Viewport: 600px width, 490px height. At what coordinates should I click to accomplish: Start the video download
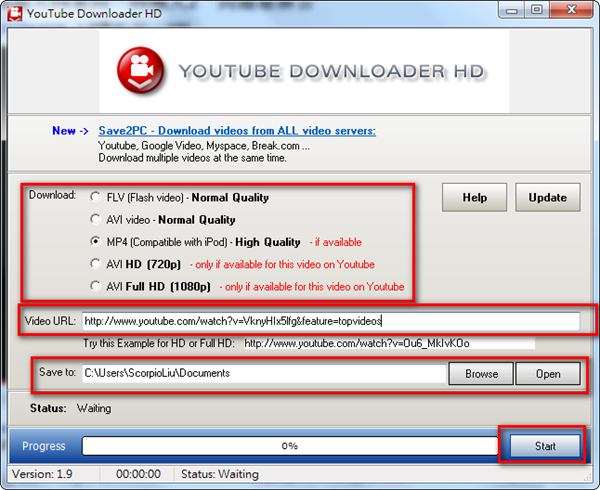(x=545, y=446)
